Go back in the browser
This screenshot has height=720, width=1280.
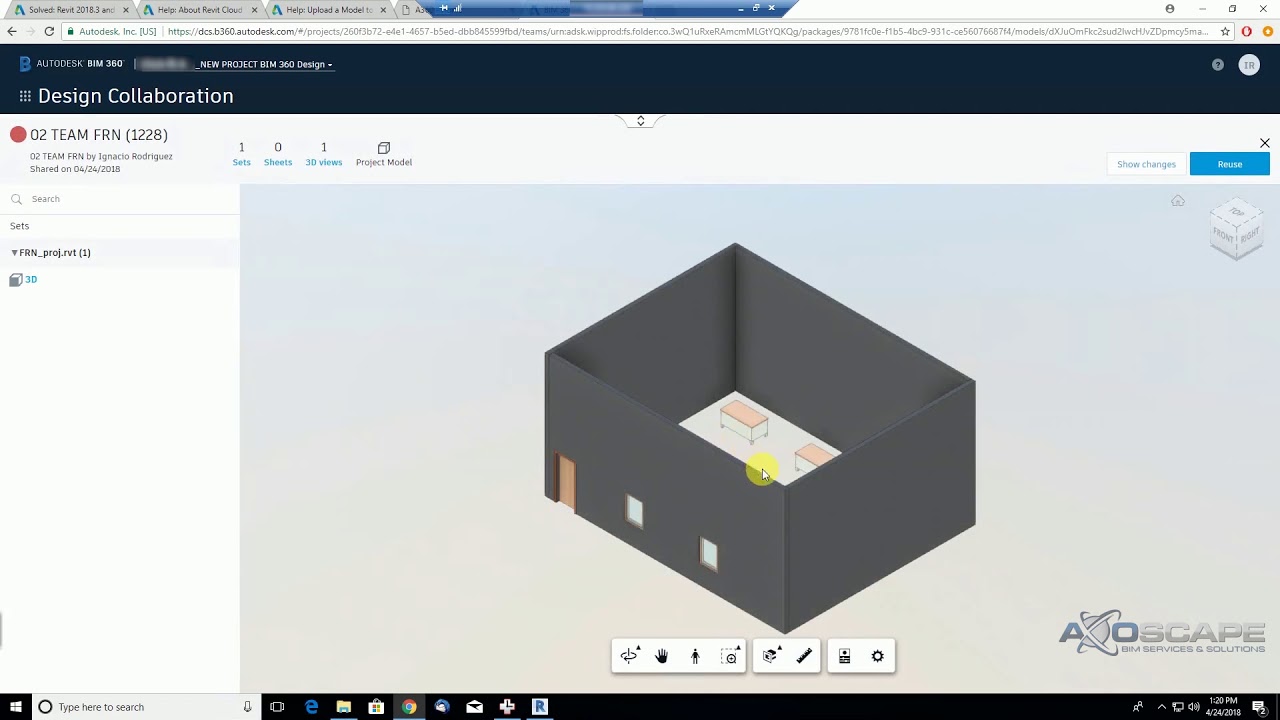point(12,32)
